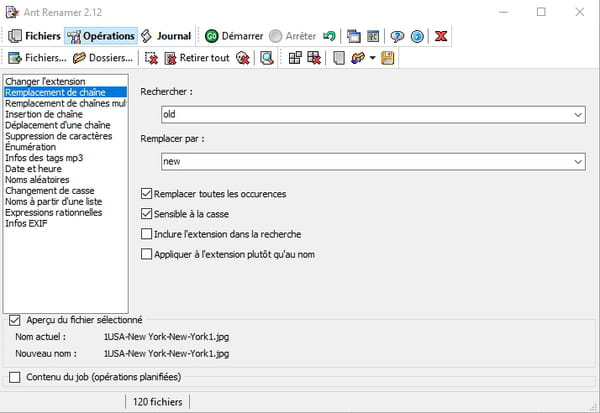Open the Opérations tab
The width and height of the screenshot is (600, 413).
[x=101, y=36]
